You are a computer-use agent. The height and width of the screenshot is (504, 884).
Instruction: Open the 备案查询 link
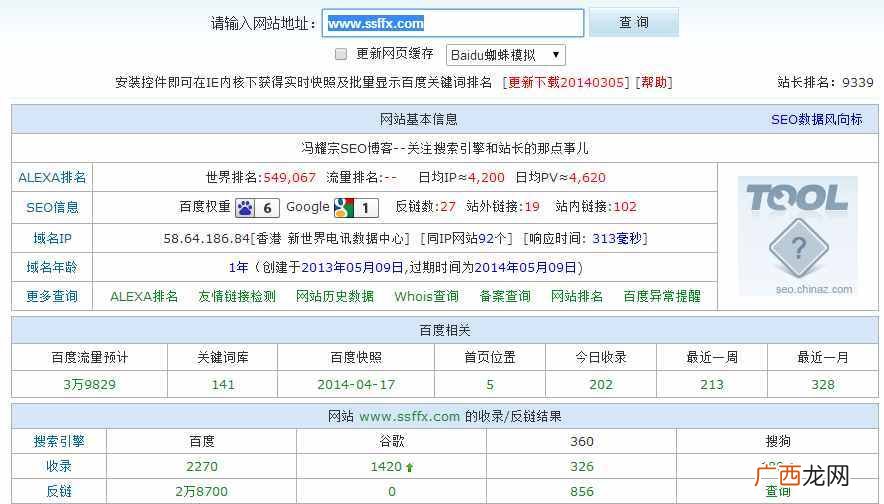tap(505, 296)
